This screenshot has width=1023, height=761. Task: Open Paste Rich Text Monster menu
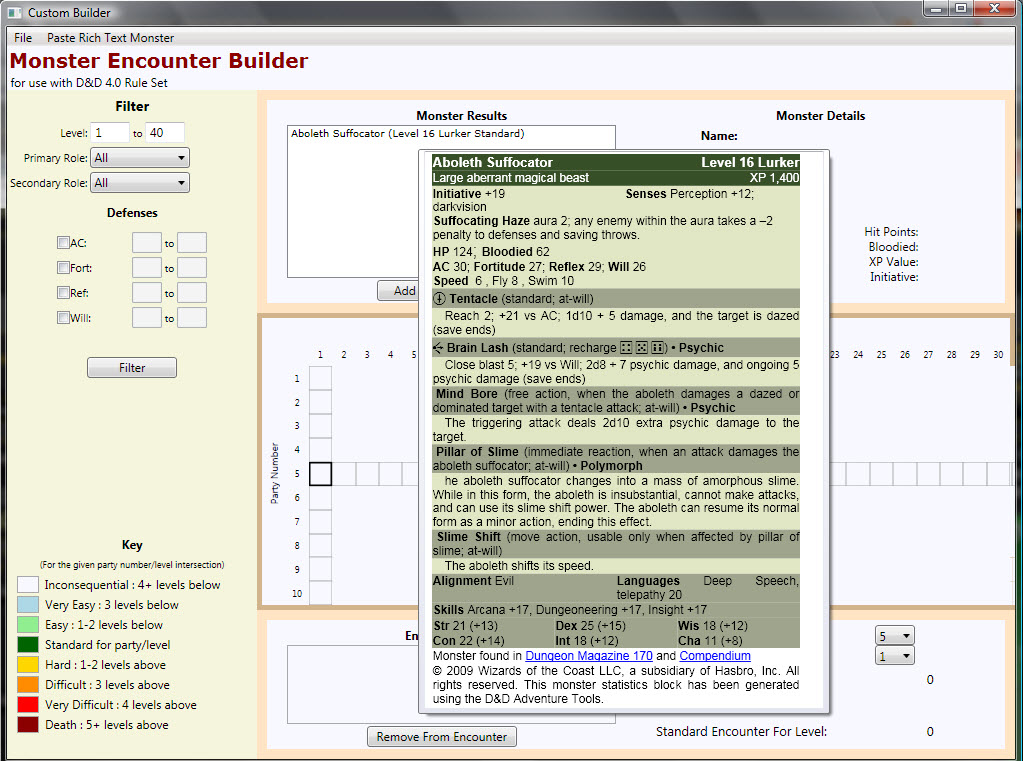tap(110, 38)
